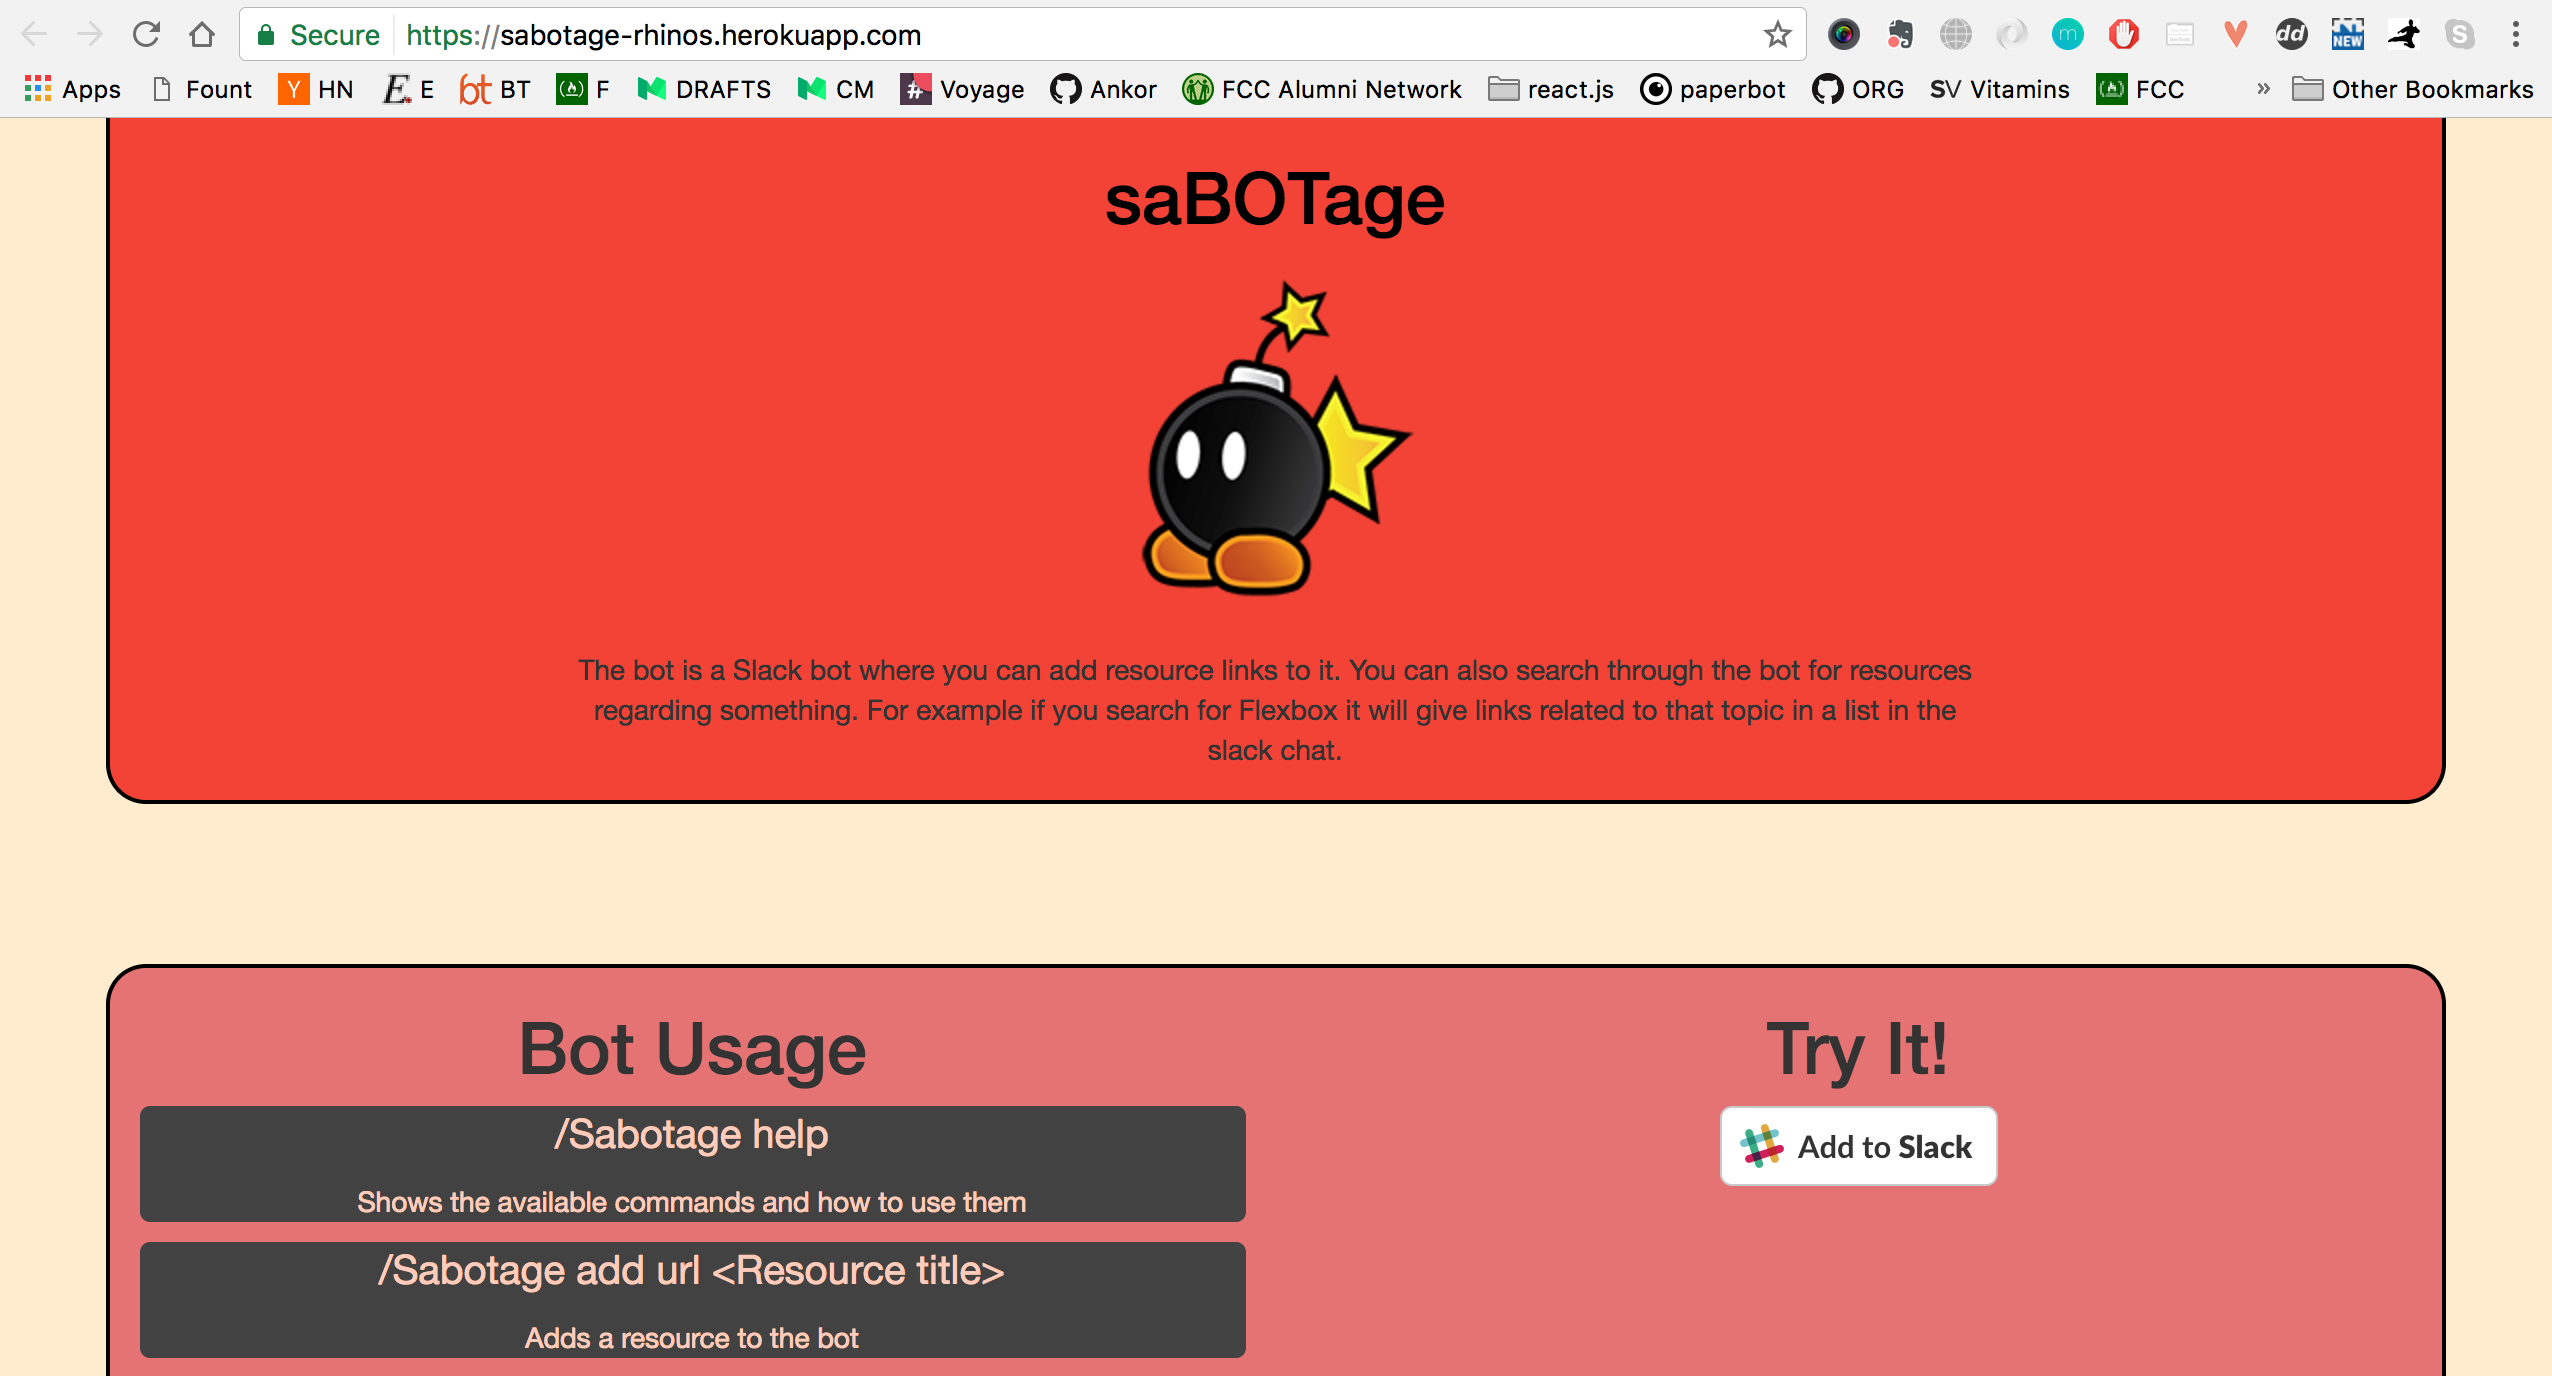Go to the browser home page
This screenshot has height=1376, width=2552.
pyautogui.click(x=202, y=35)
